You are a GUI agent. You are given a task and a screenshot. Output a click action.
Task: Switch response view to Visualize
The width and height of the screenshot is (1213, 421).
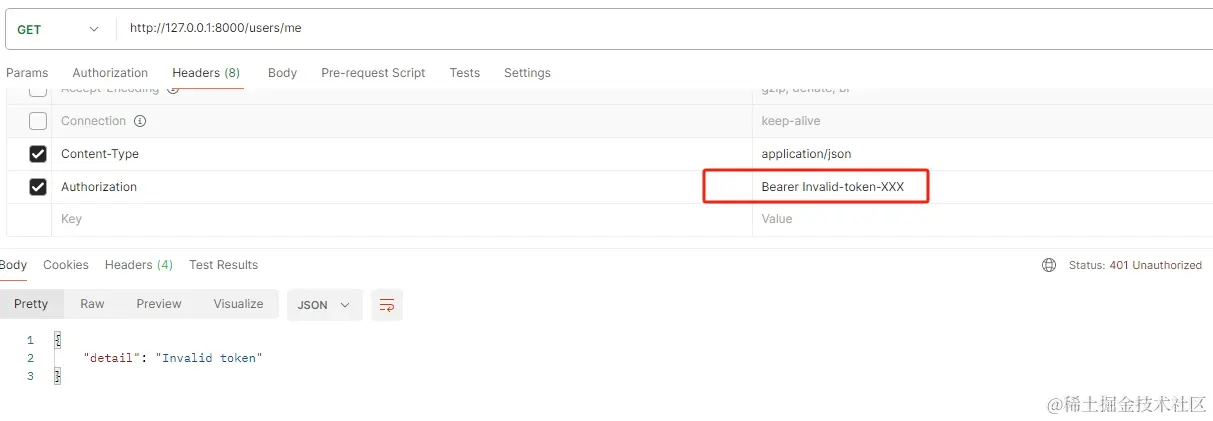point(238,304)
